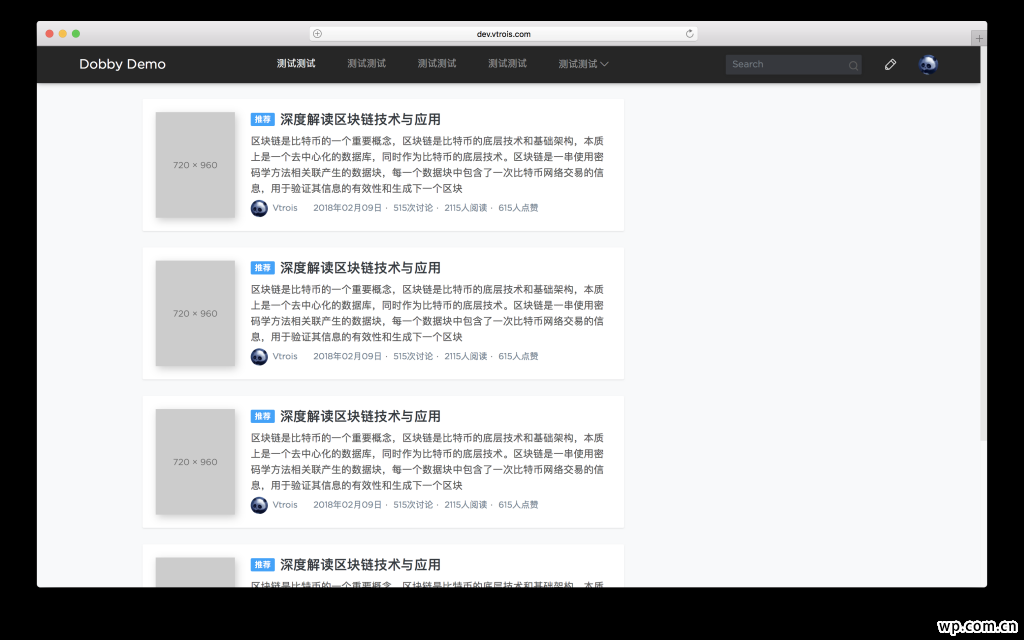Click 2115人阅读 in second article card
The image size is (1024, 640).
click(466, 356)
